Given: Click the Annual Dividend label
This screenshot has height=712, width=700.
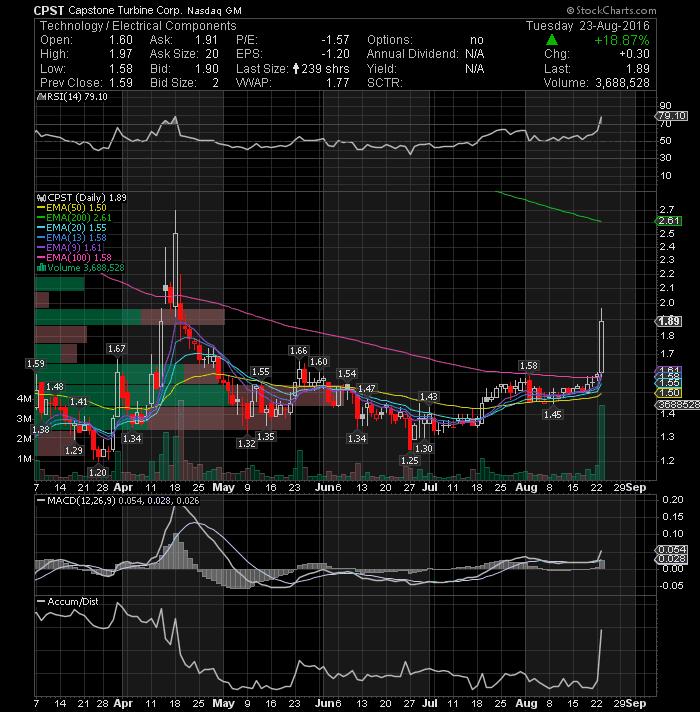Looking at the screenshot, I should coord(413,54).
